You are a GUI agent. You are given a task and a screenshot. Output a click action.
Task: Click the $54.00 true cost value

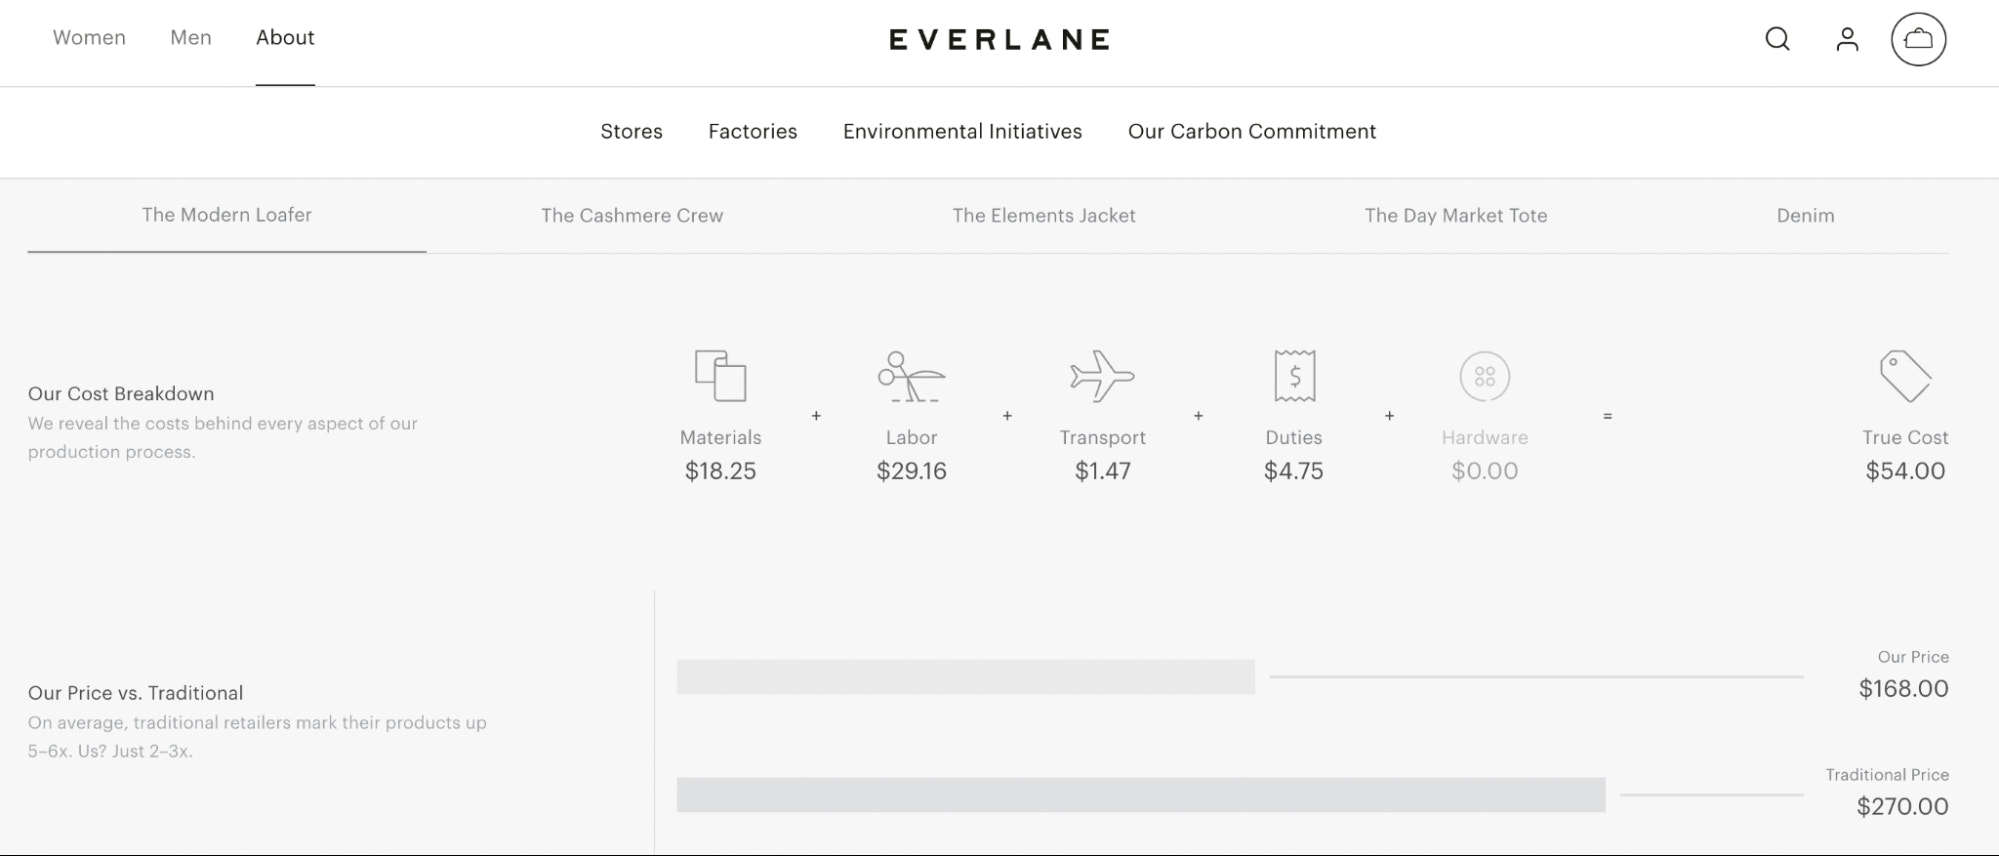1905,471
